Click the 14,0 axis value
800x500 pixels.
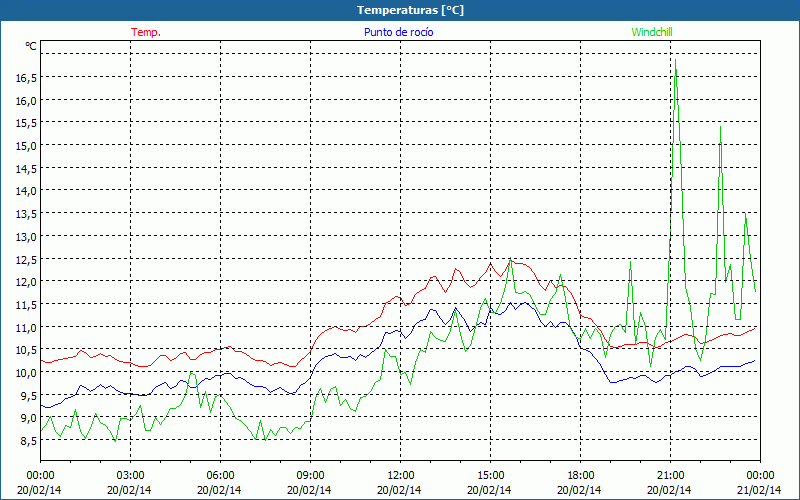pyautogui.click(x=26, y=191)
